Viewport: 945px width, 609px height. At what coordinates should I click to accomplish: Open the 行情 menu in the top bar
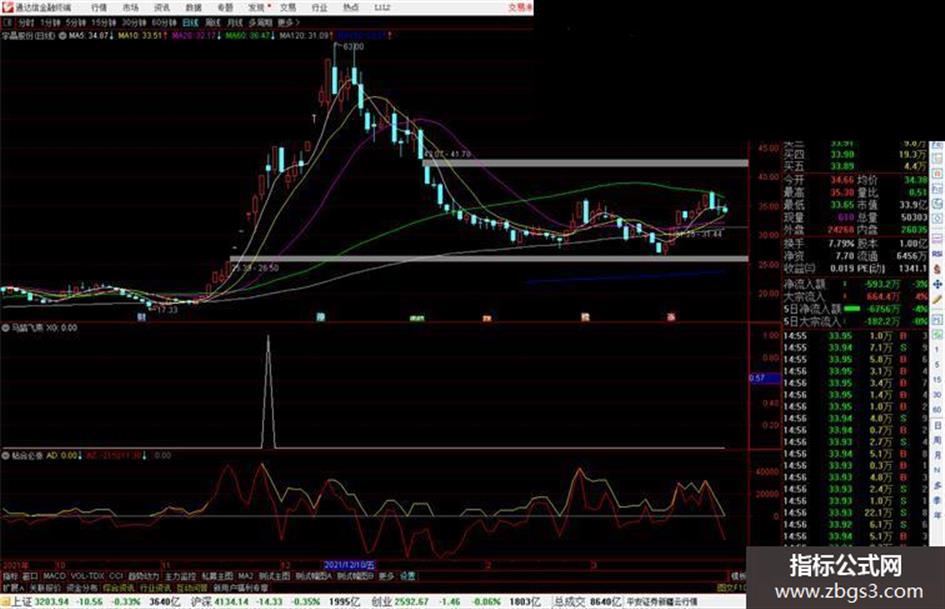tap(99, 7)
